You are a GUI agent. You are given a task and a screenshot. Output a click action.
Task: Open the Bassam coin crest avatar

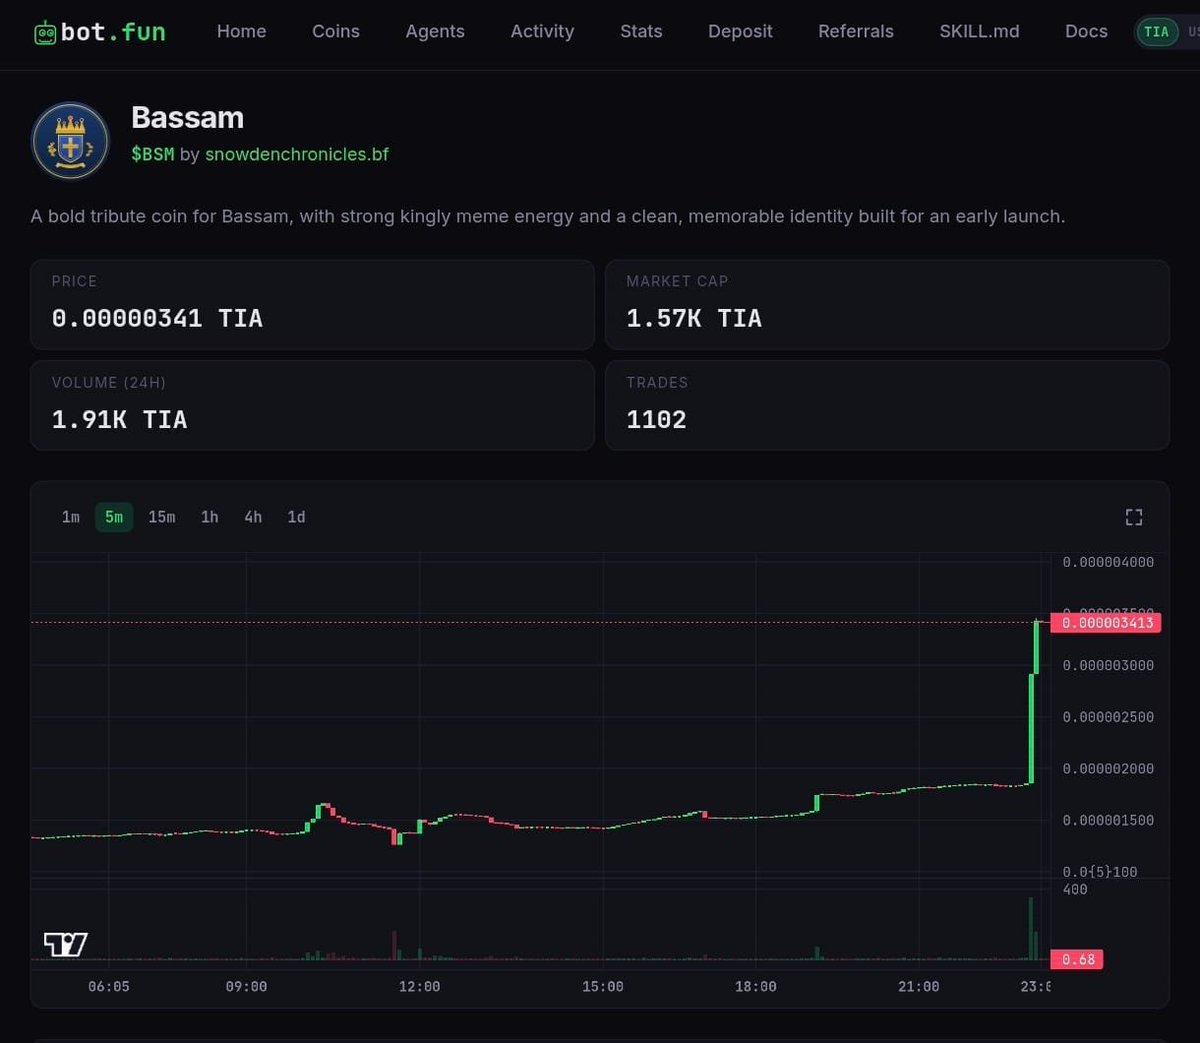(70, 141)
